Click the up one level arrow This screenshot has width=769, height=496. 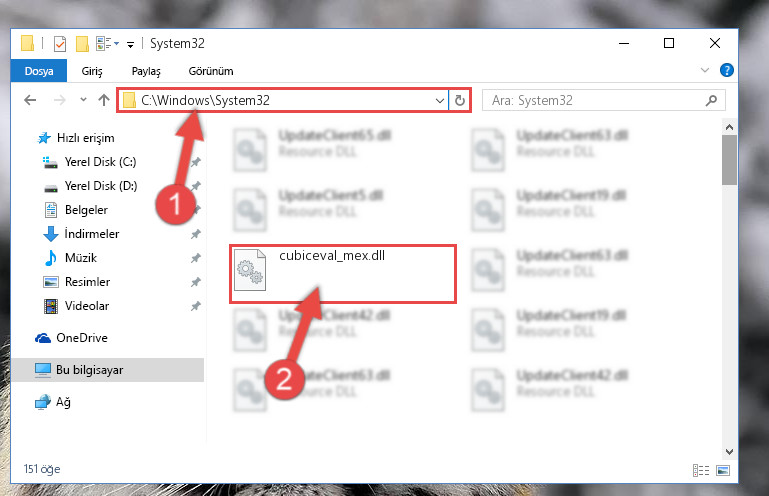click(103, 100)
